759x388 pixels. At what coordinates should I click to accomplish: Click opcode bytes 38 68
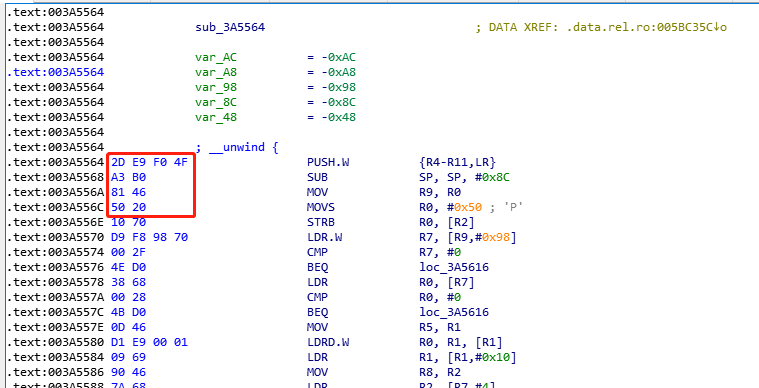click(x=128, y=283)
